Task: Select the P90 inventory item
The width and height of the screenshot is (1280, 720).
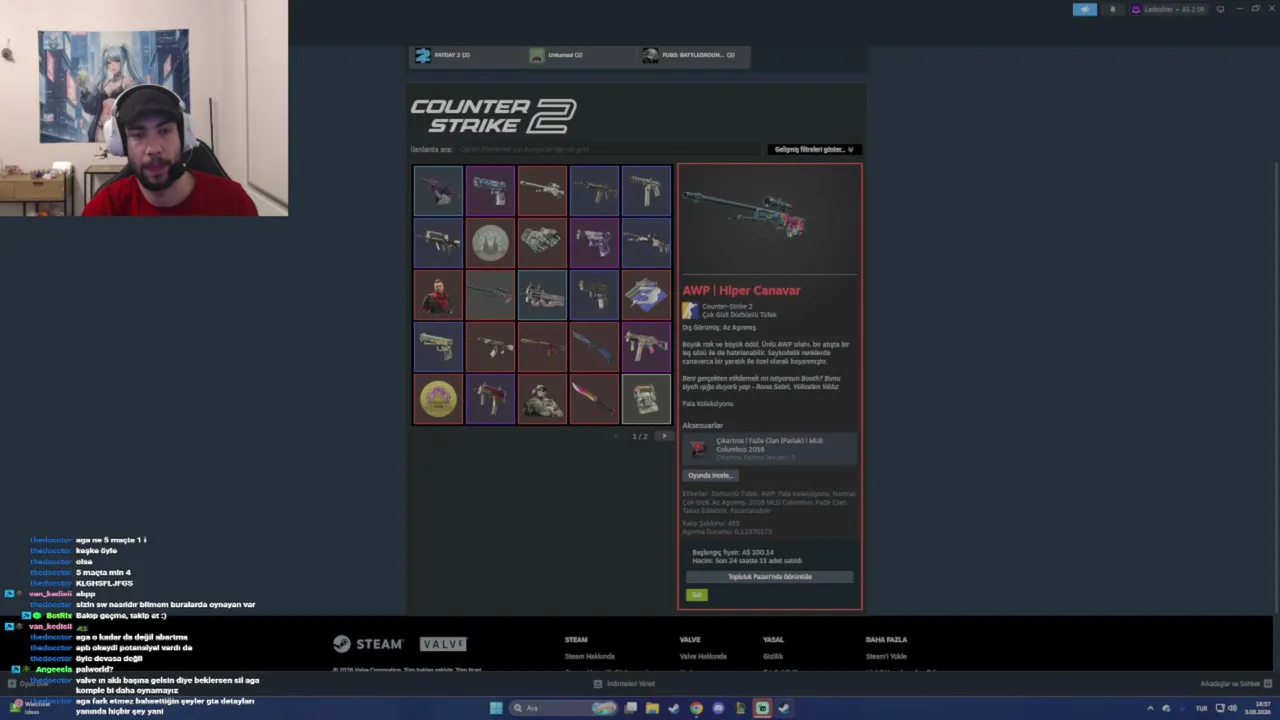Action: 542,295
